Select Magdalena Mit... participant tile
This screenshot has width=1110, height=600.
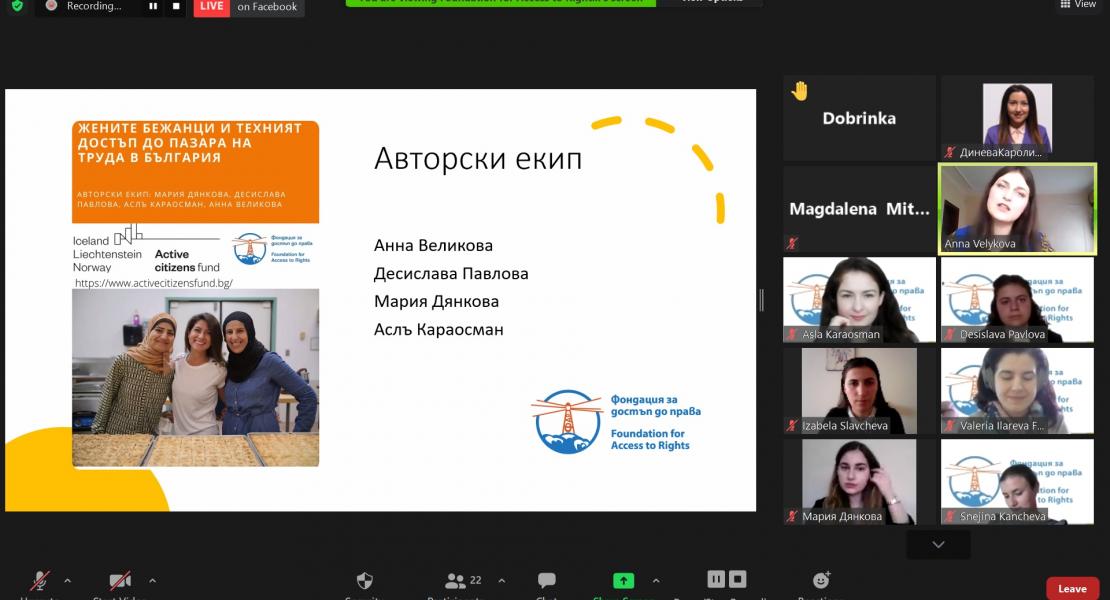point(859,209)
